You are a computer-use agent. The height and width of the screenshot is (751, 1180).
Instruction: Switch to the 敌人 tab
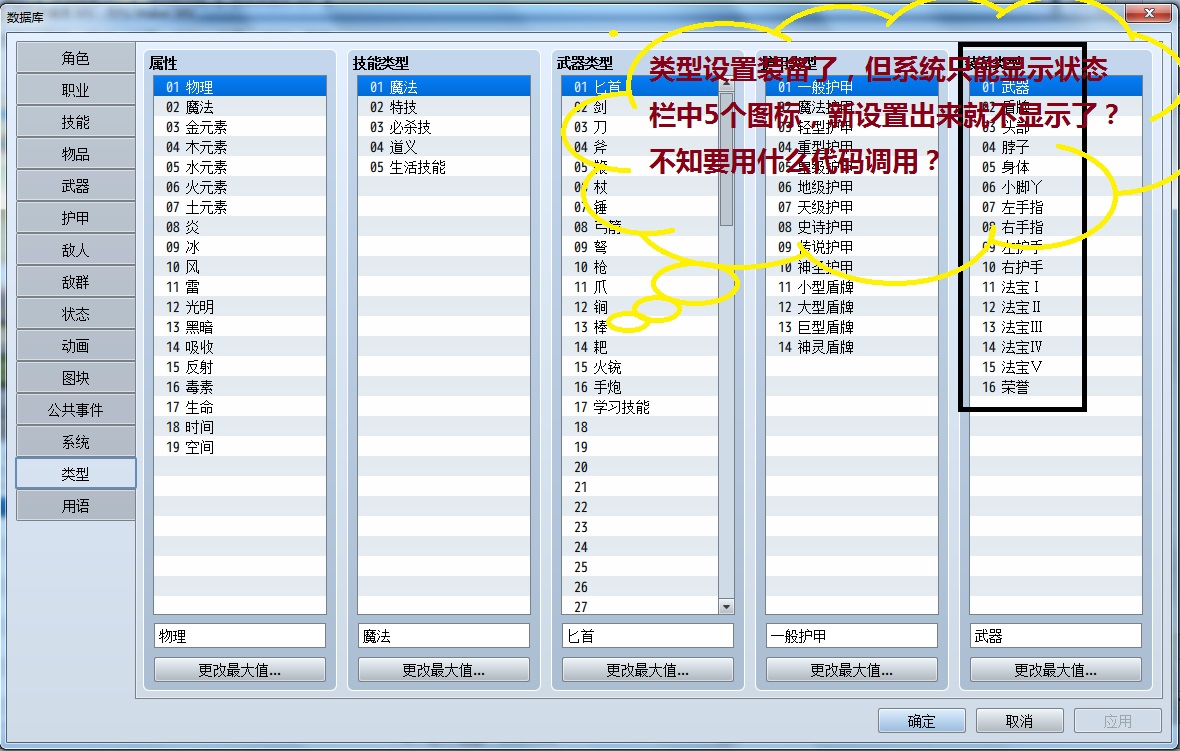[75, 250]
